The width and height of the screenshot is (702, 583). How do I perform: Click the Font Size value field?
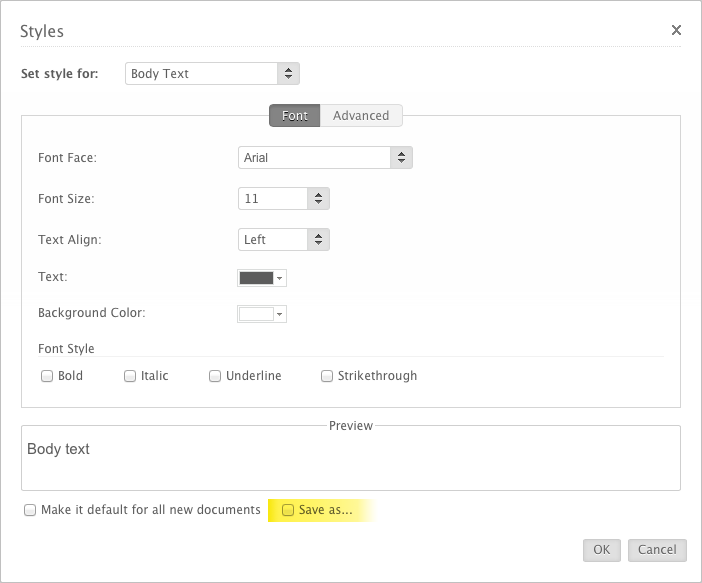272,199
